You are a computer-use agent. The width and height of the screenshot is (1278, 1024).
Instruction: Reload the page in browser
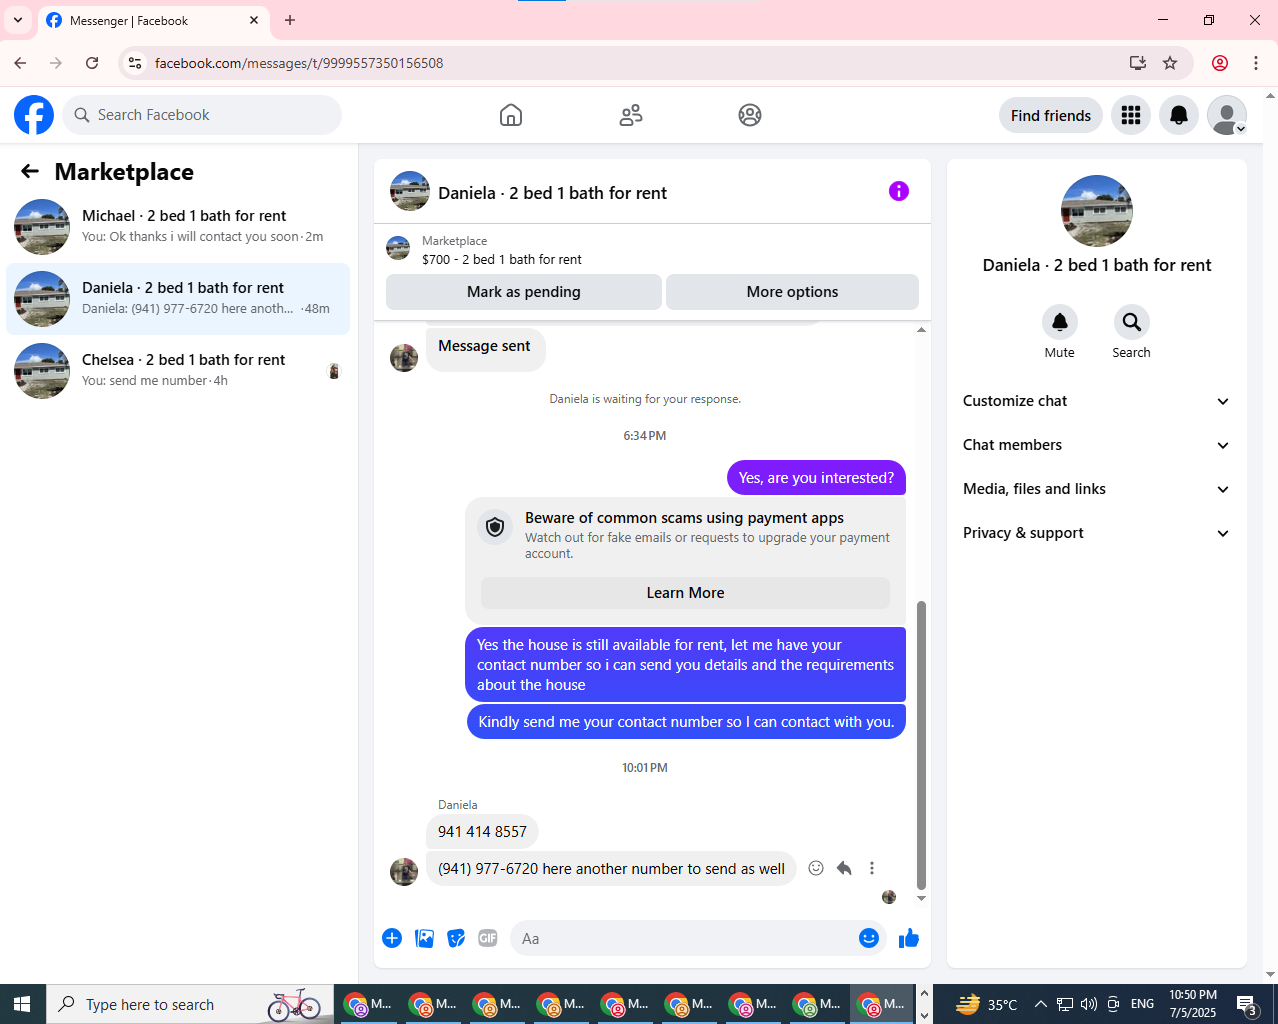(92, 63)
